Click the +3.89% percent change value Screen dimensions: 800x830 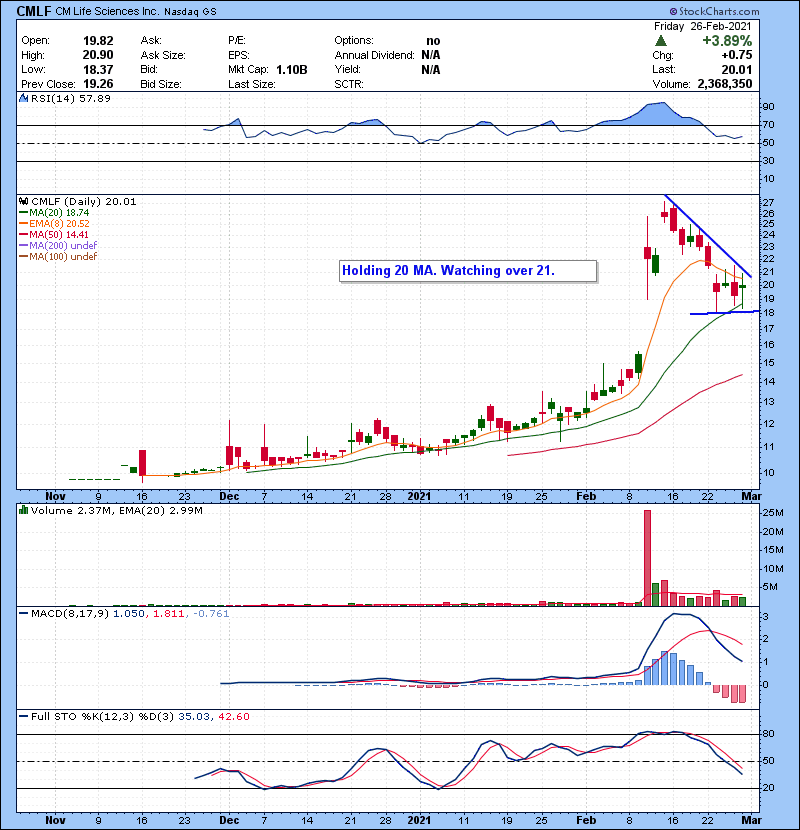727,41
